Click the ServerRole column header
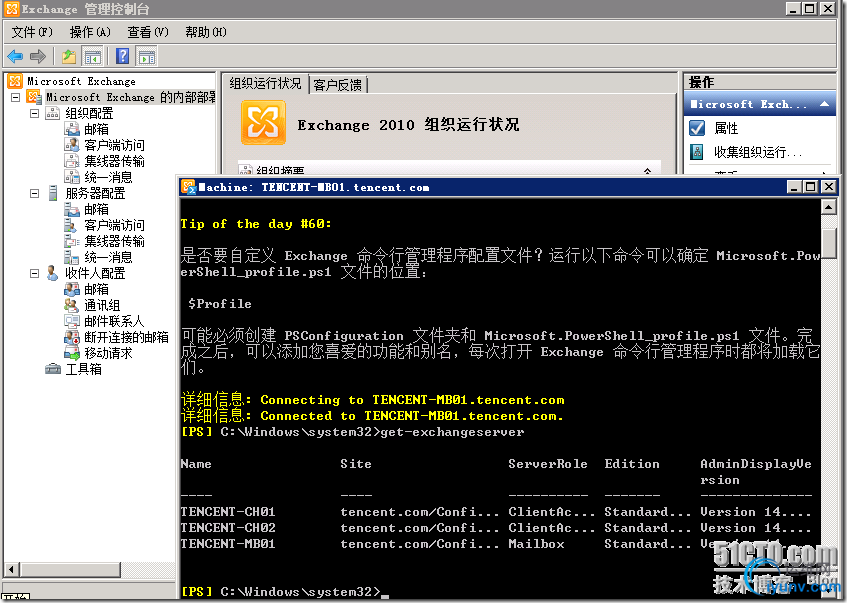 coord(547,464)
